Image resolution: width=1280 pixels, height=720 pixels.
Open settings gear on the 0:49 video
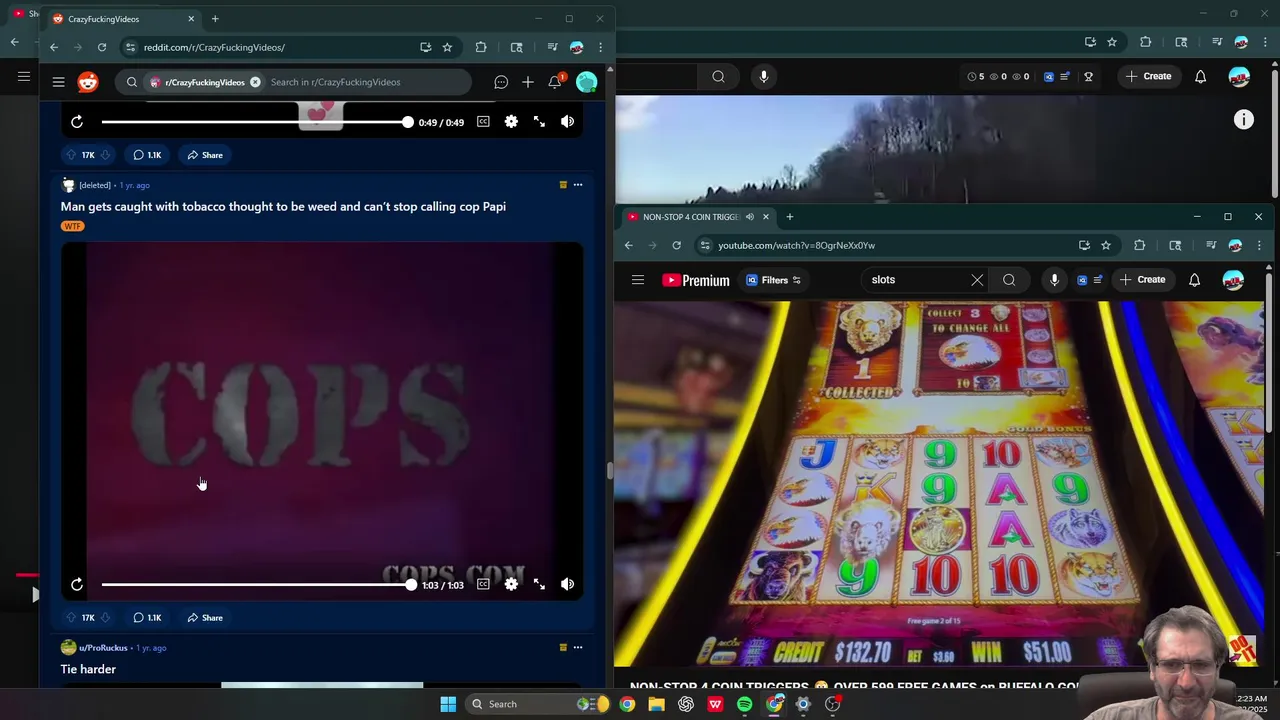pos(511,122)
